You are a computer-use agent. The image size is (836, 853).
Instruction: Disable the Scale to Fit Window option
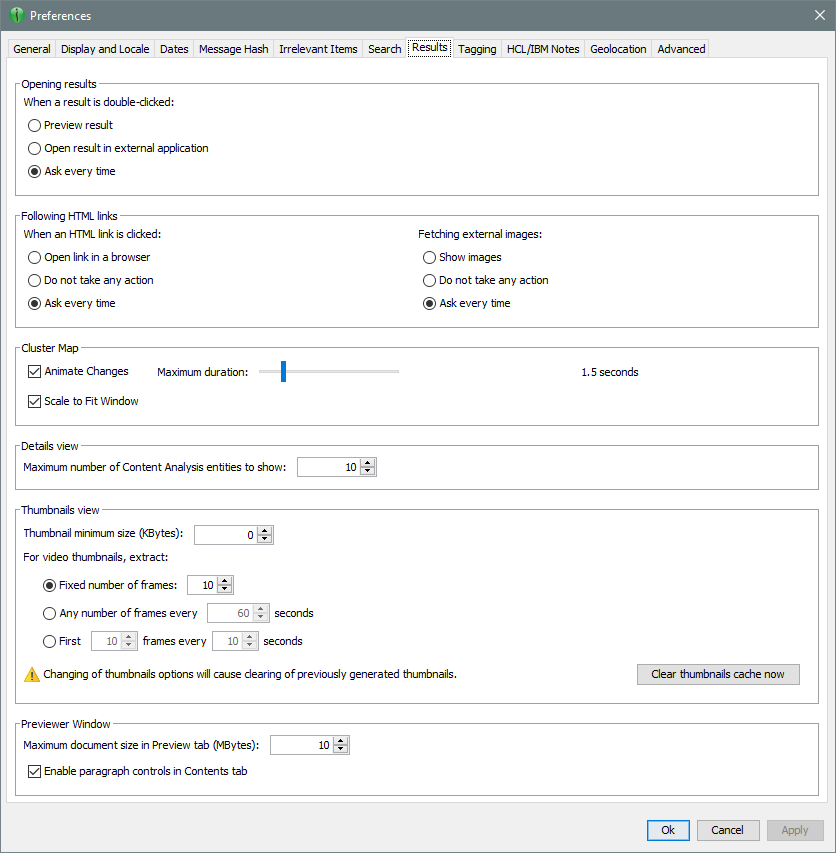click(35, 401)
